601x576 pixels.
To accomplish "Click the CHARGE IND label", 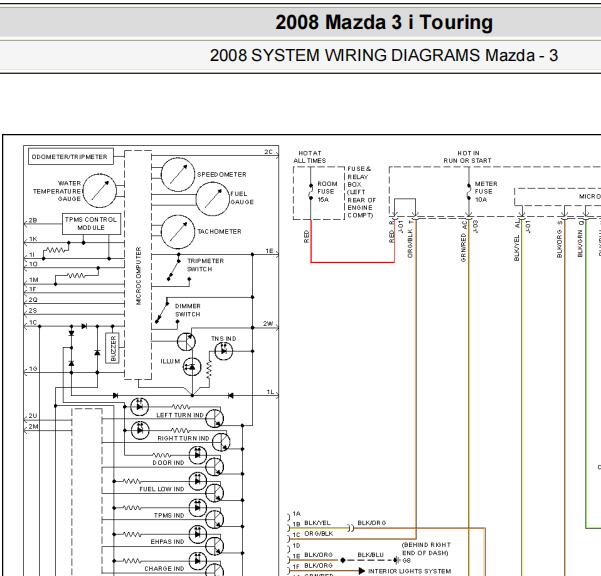I will pyautogui.click(x=164, y=568).
